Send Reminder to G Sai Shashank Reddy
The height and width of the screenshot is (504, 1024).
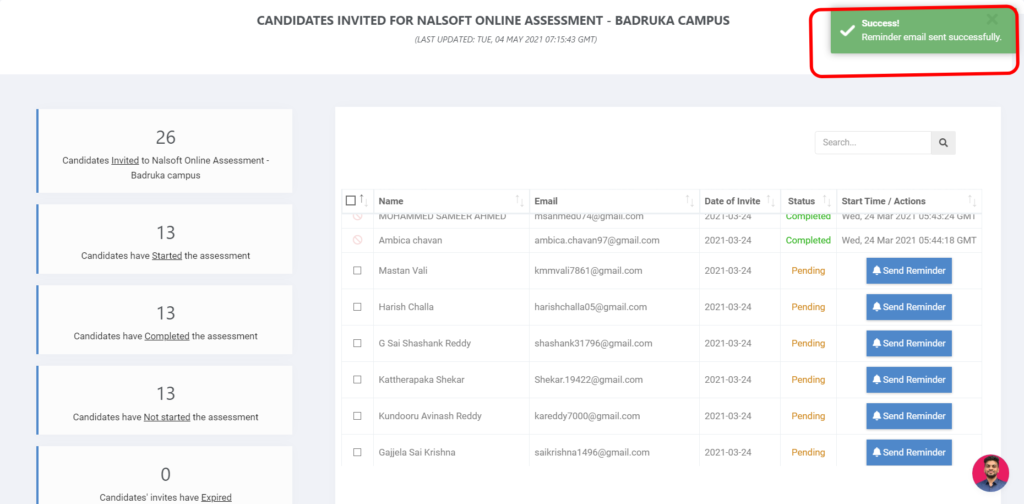tap(909, 343)
